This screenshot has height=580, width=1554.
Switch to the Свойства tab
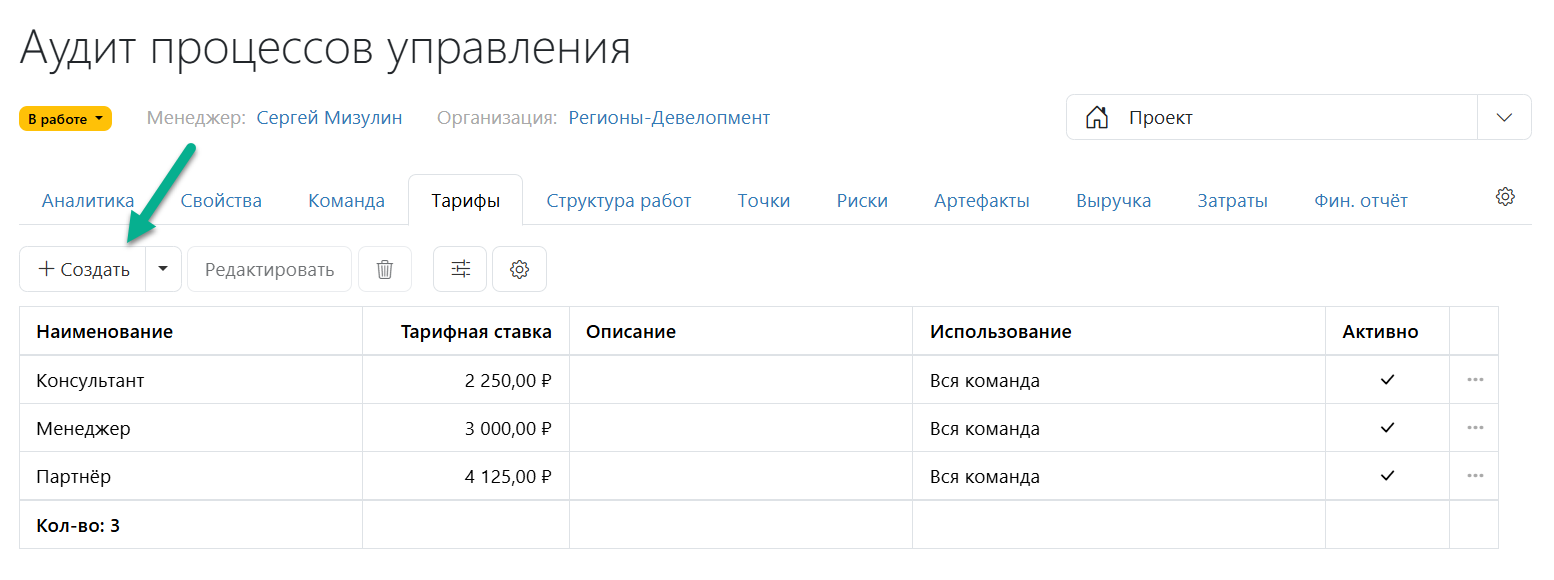click(221, 201)
